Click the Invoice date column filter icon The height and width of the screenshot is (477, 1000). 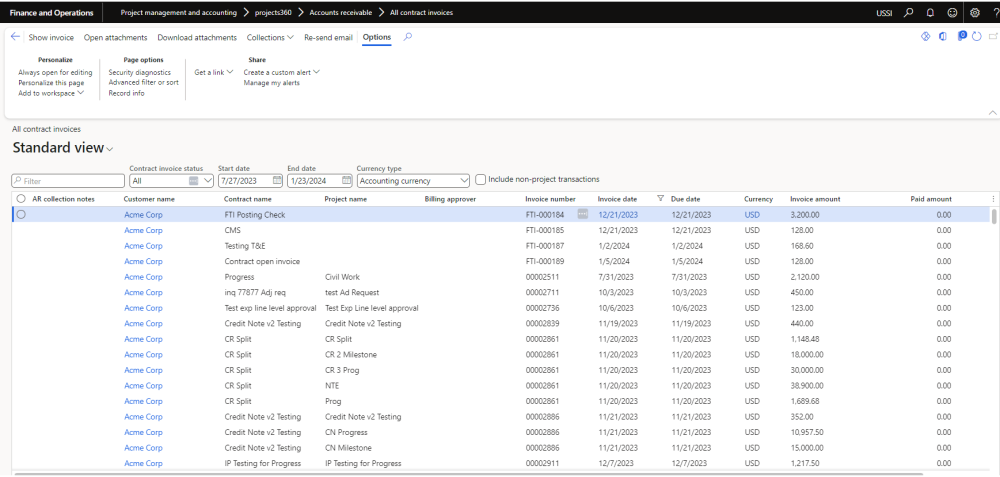[660, 199]
